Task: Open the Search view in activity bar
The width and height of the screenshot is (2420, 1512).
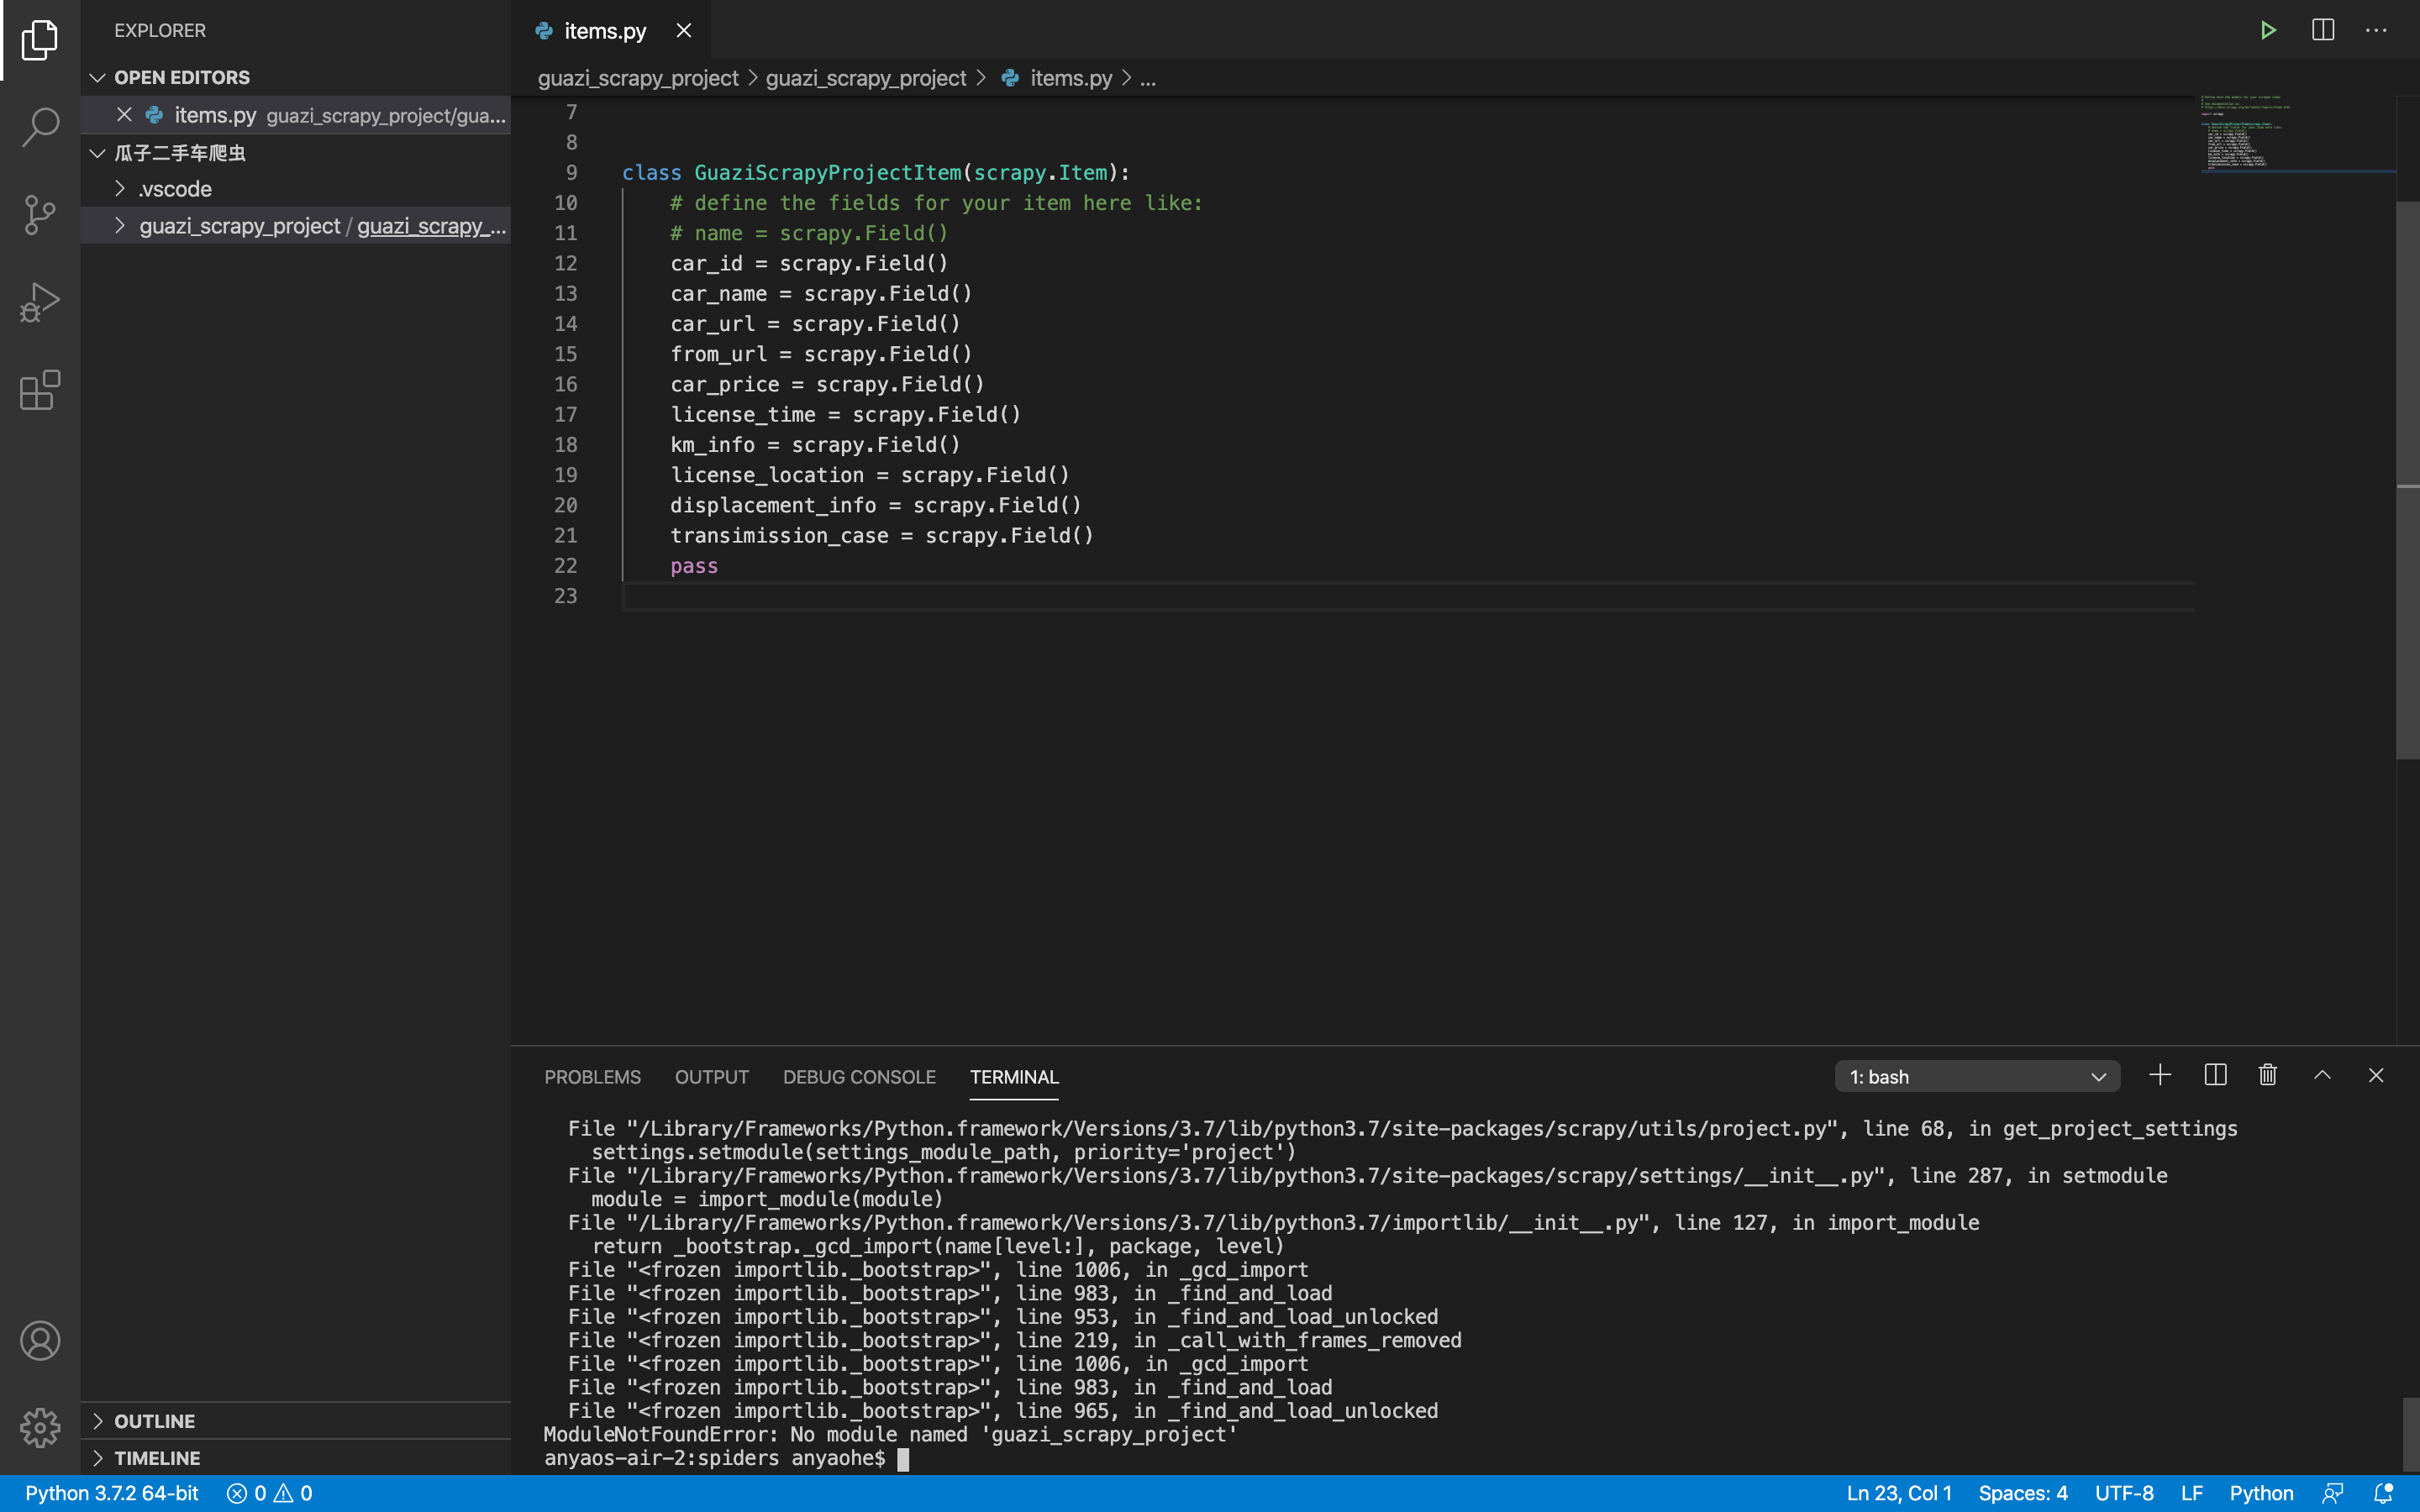Action: pos(40,127)
